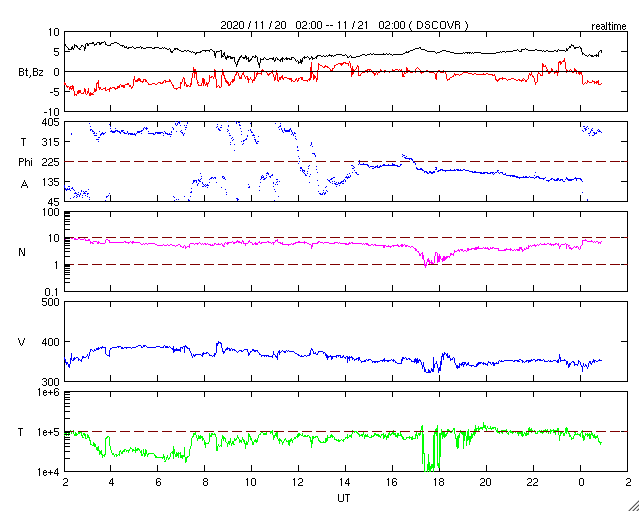Click the "1e+4" temperature tick

[50, 472]
